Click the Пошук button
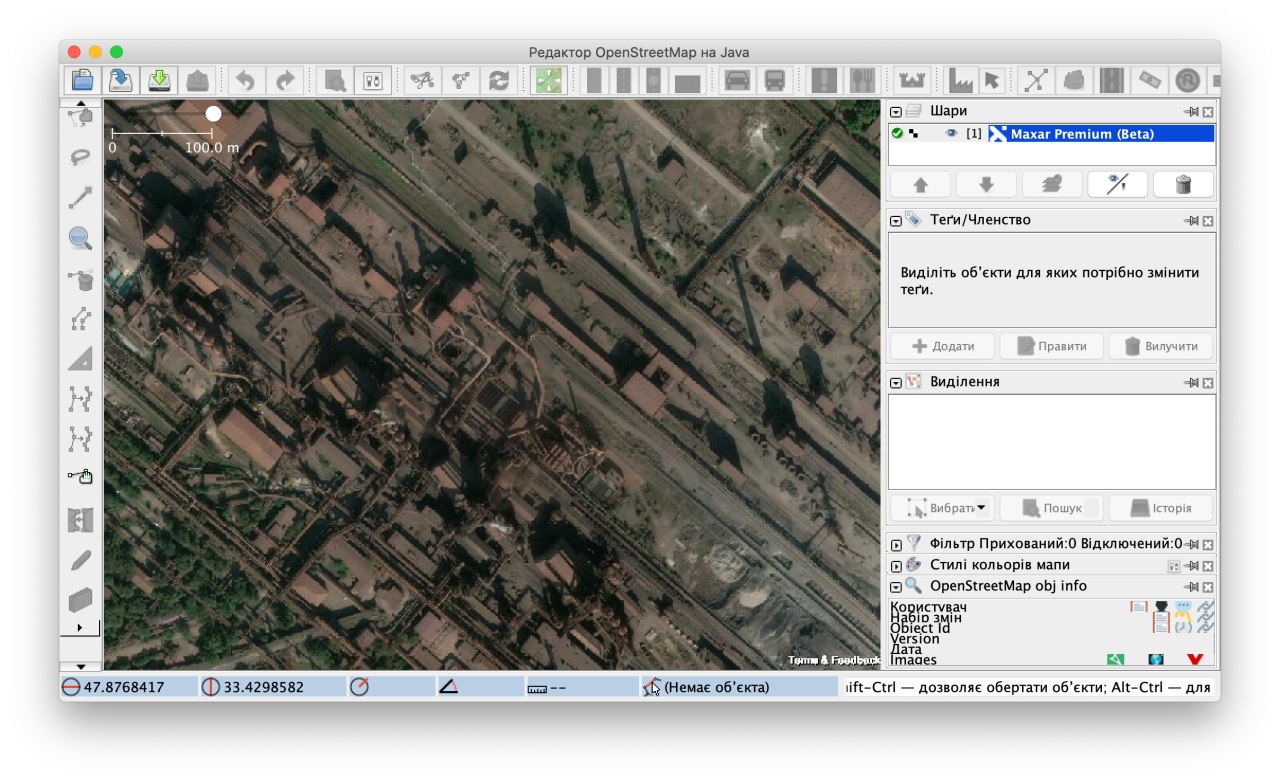Viewport: 1280px width, 780px height. tap(1051, 508)
